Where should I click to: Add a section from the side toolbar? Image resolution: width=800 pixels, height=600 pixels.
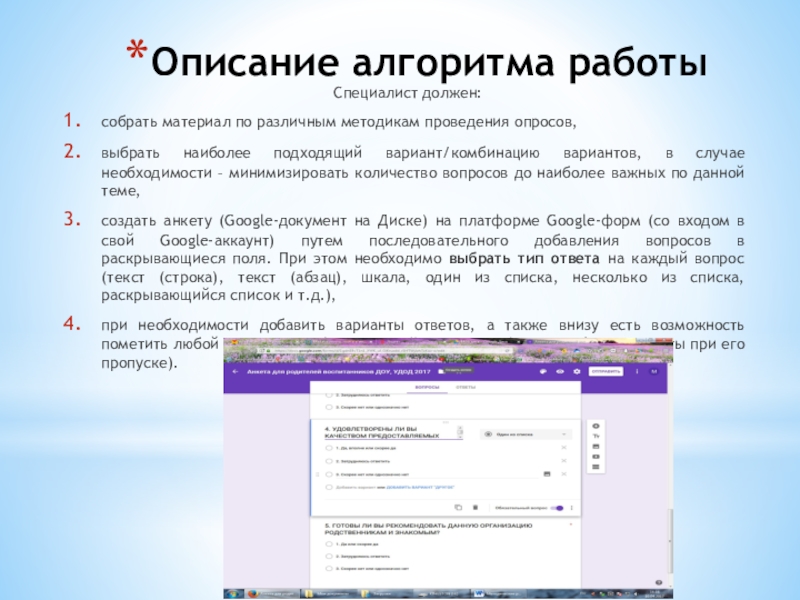[x=595, y=467]
